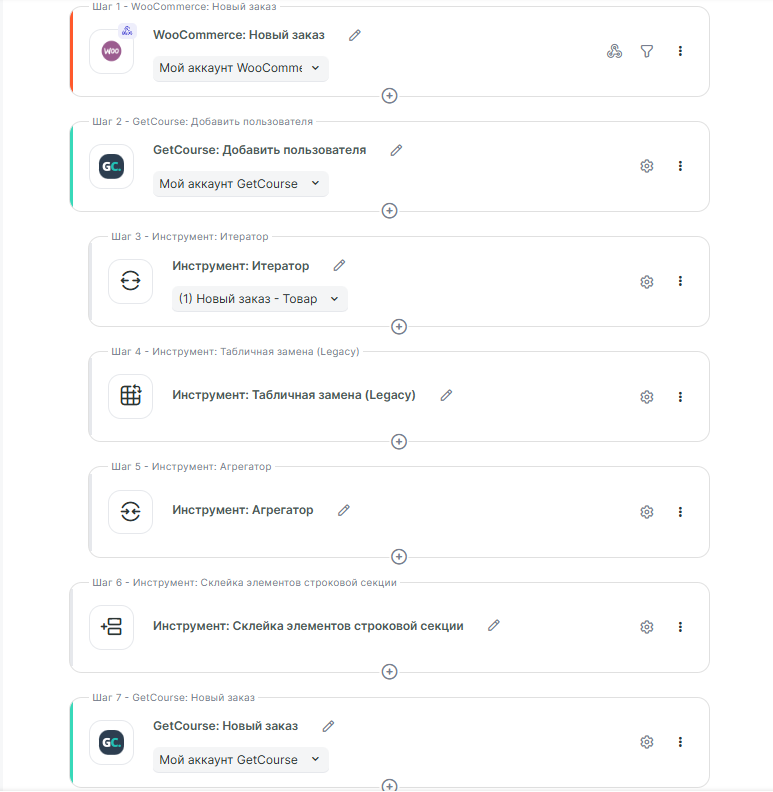Rename the Агрегатор step via pencil icon
Image resolution: width=773 pixels, height=792 pixels.
pyautogui.click(x=344, y=510)
